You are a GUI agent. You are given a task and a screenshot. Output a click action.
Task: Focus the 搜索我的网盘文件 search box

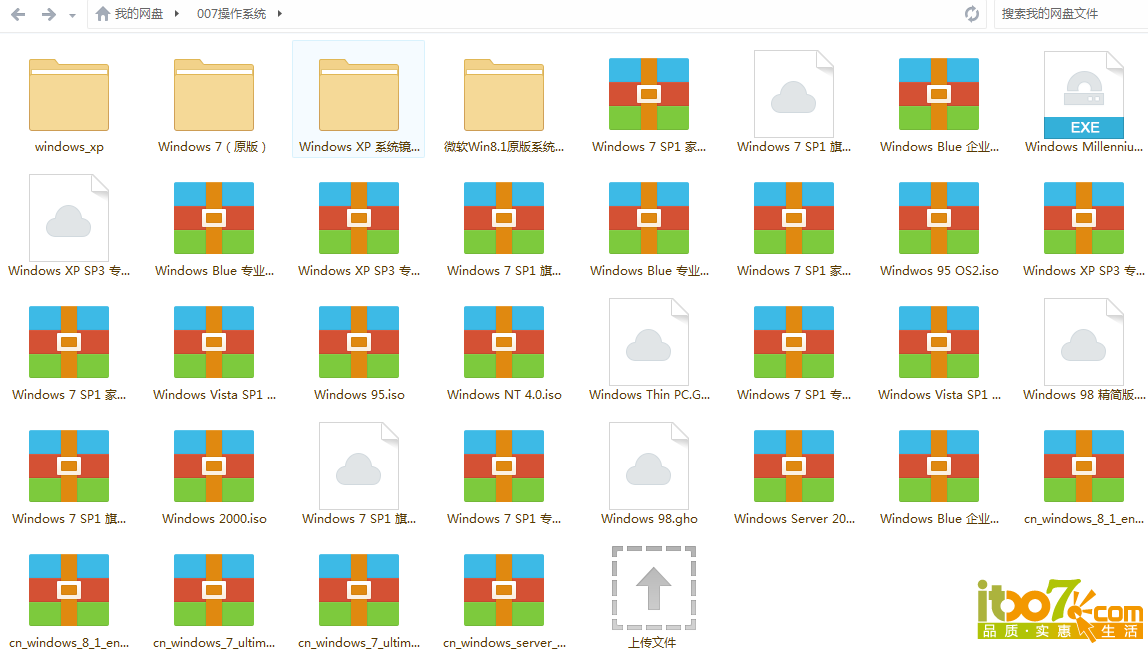pyautogui.click(x=1070, y=14)
